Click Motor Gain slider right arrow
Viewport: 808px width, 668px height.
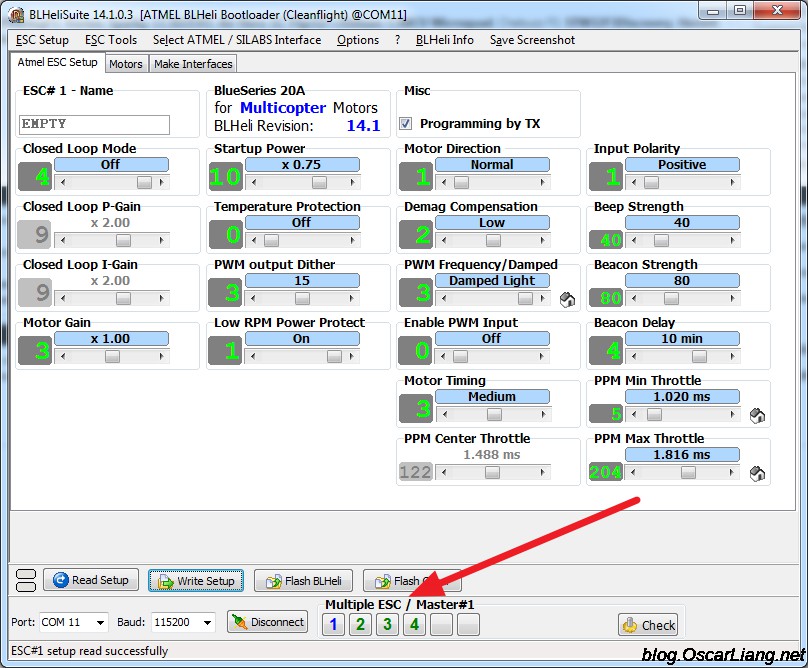coord(162,356)
